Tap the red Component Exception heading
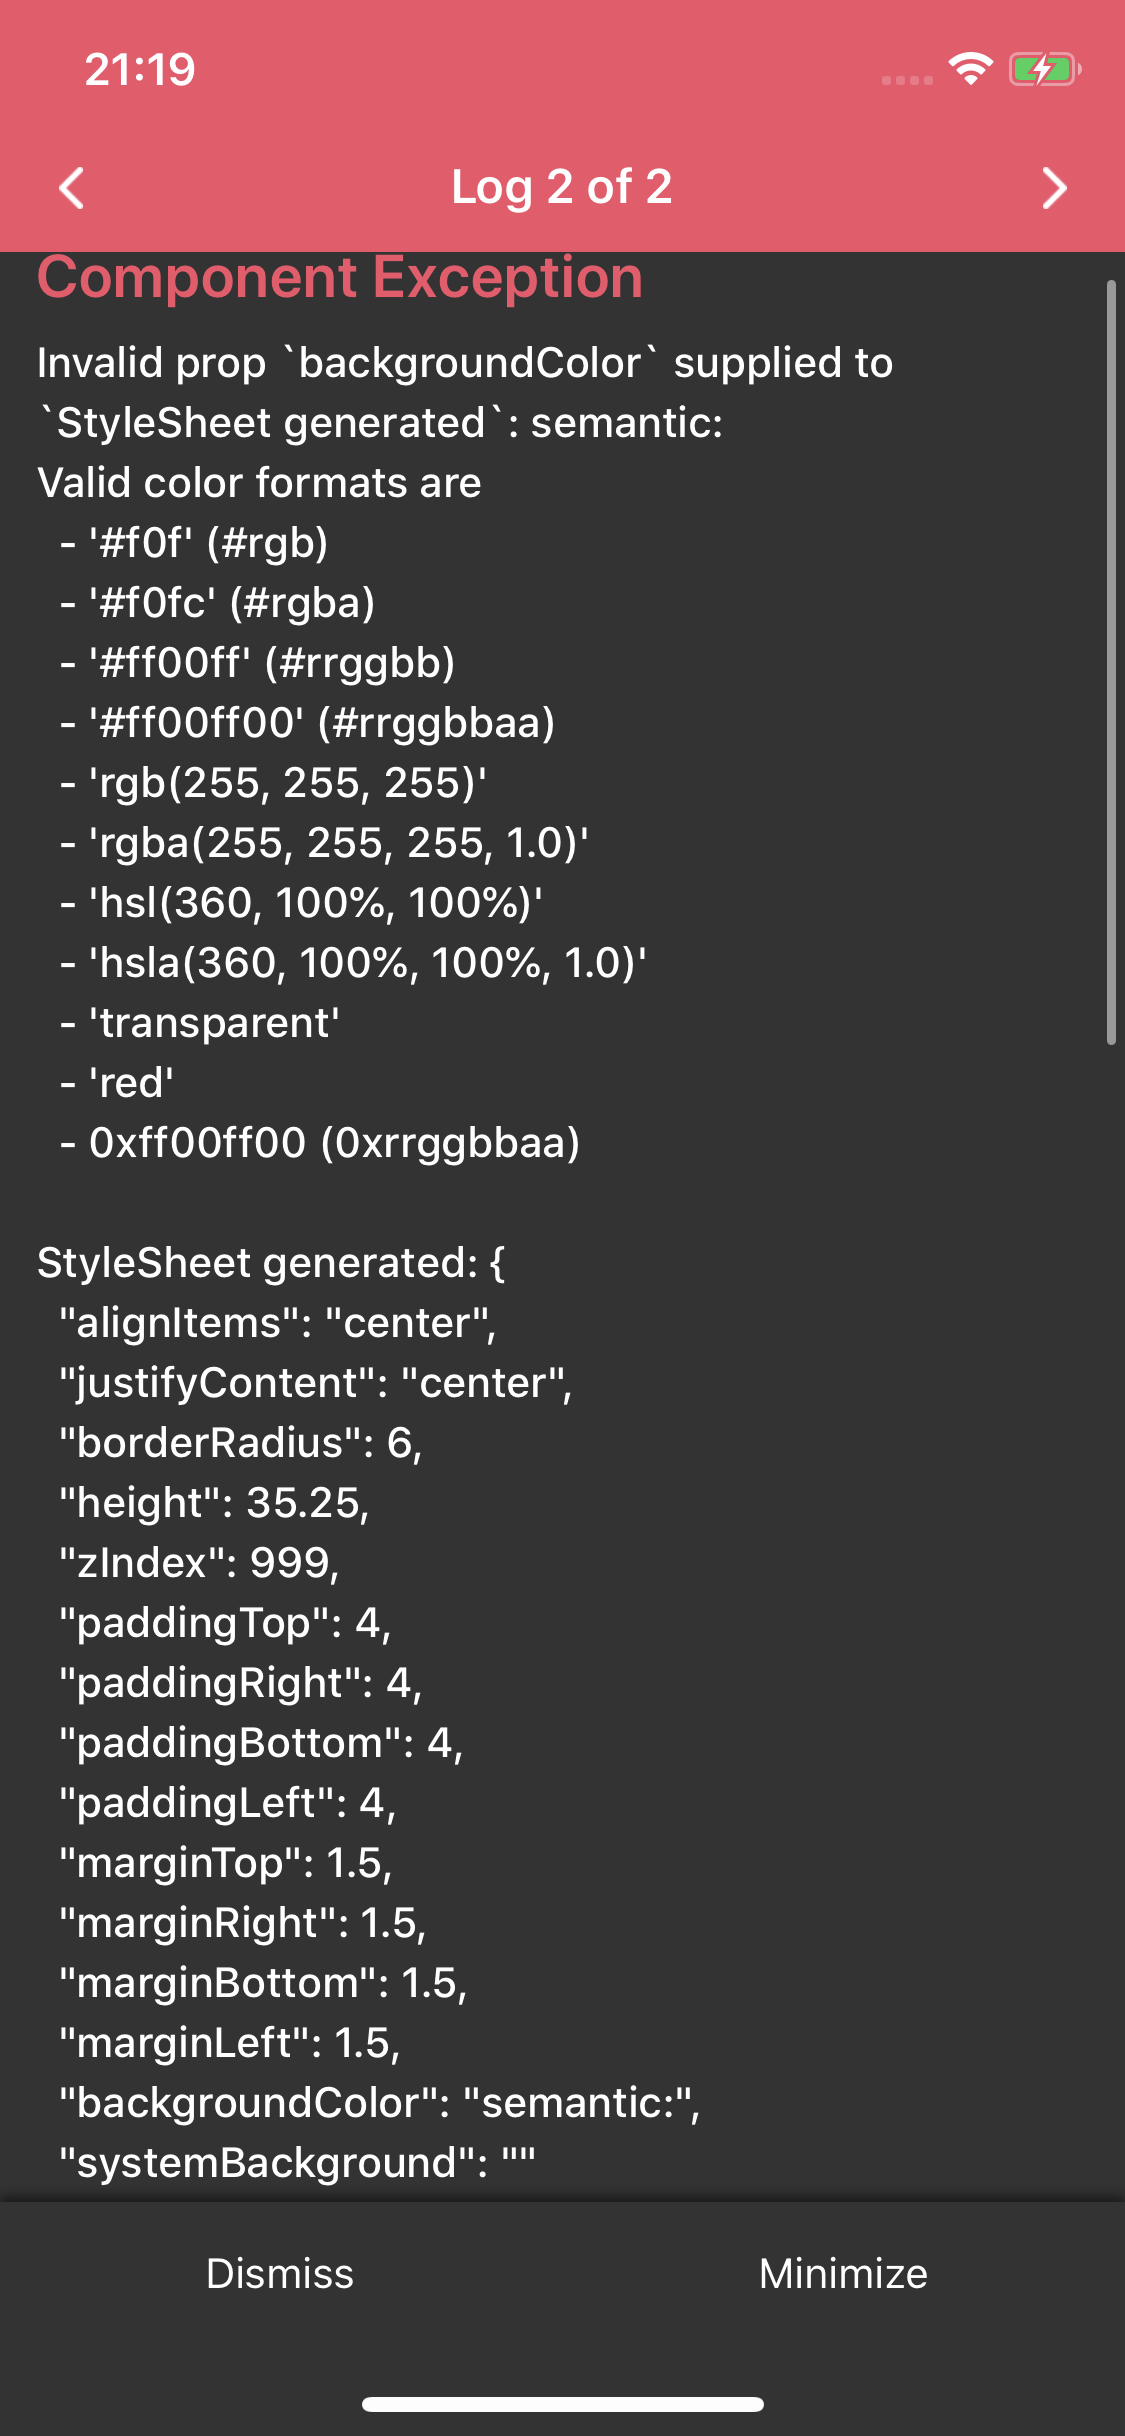This screenshot has width=1125, height=2436. point(338,278)
